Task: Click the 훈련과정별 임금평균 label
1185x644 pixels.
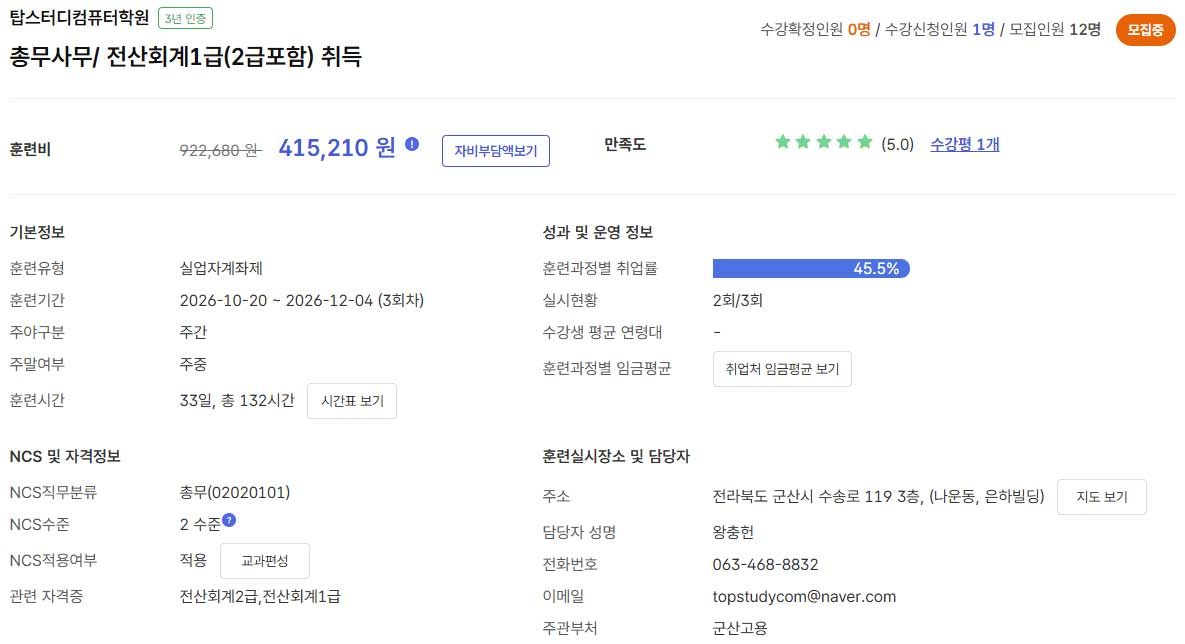Action: click(x=607, y=369)
